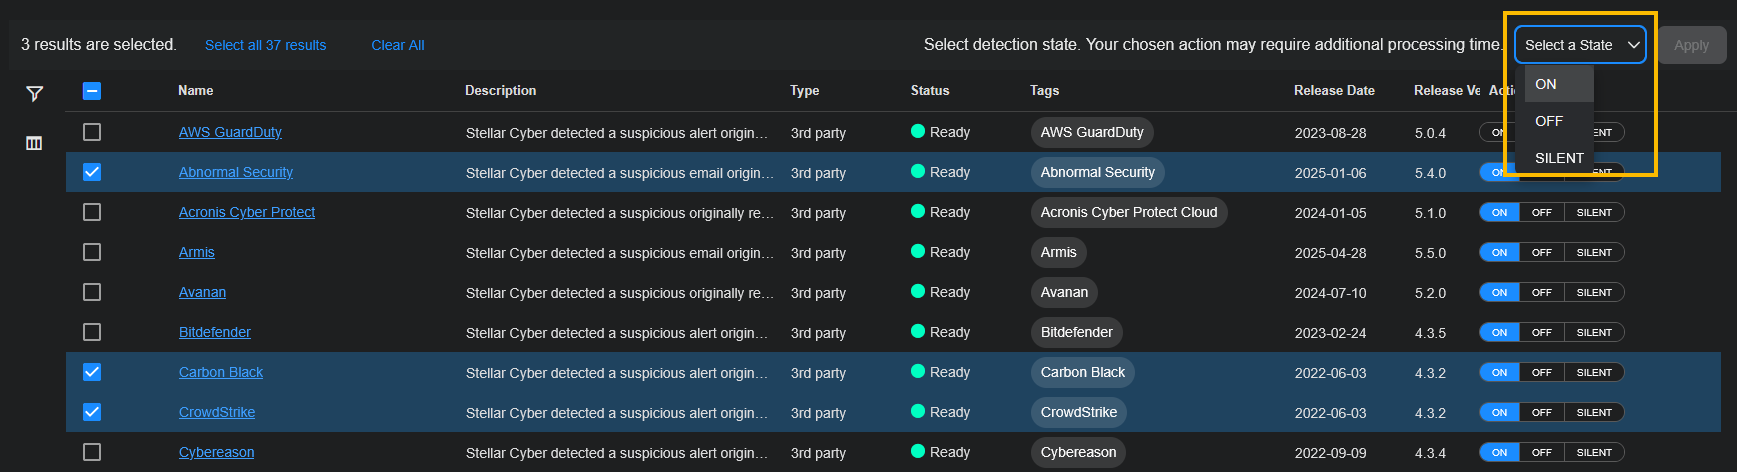The height and width of the screenshot is (472, 1737).
Task: Set Cybereason detection to OFF
Action: 1541,452
